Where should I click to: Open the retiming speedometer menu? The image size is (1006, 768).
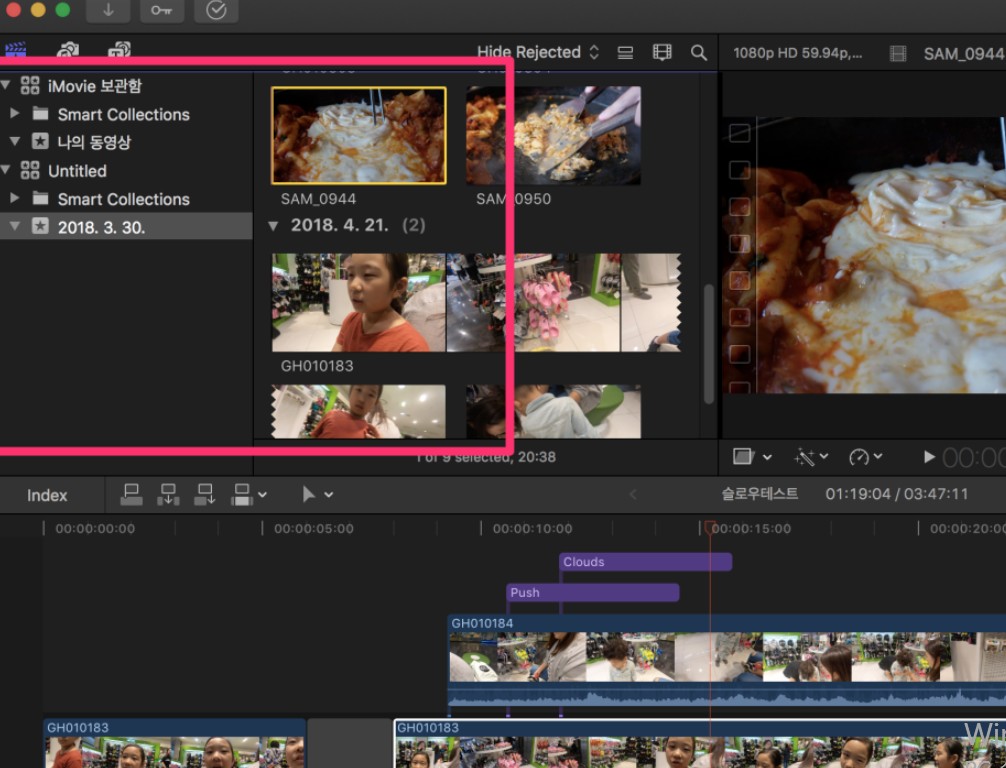coord(858,456)
